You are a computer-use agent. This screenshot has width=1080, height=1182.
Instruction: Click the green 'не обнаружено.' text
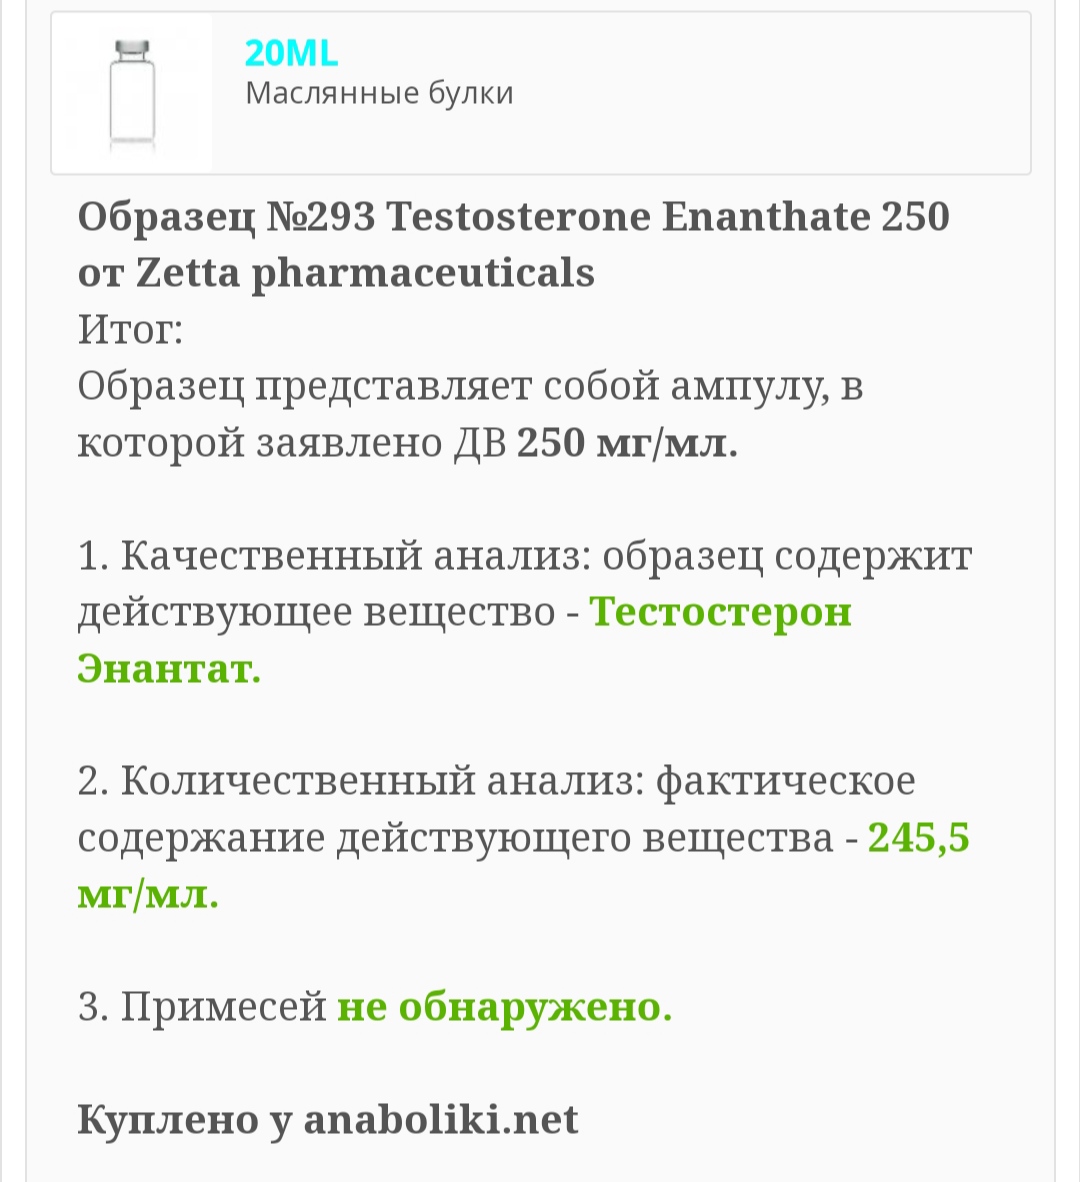click(x=504, y=1006)
